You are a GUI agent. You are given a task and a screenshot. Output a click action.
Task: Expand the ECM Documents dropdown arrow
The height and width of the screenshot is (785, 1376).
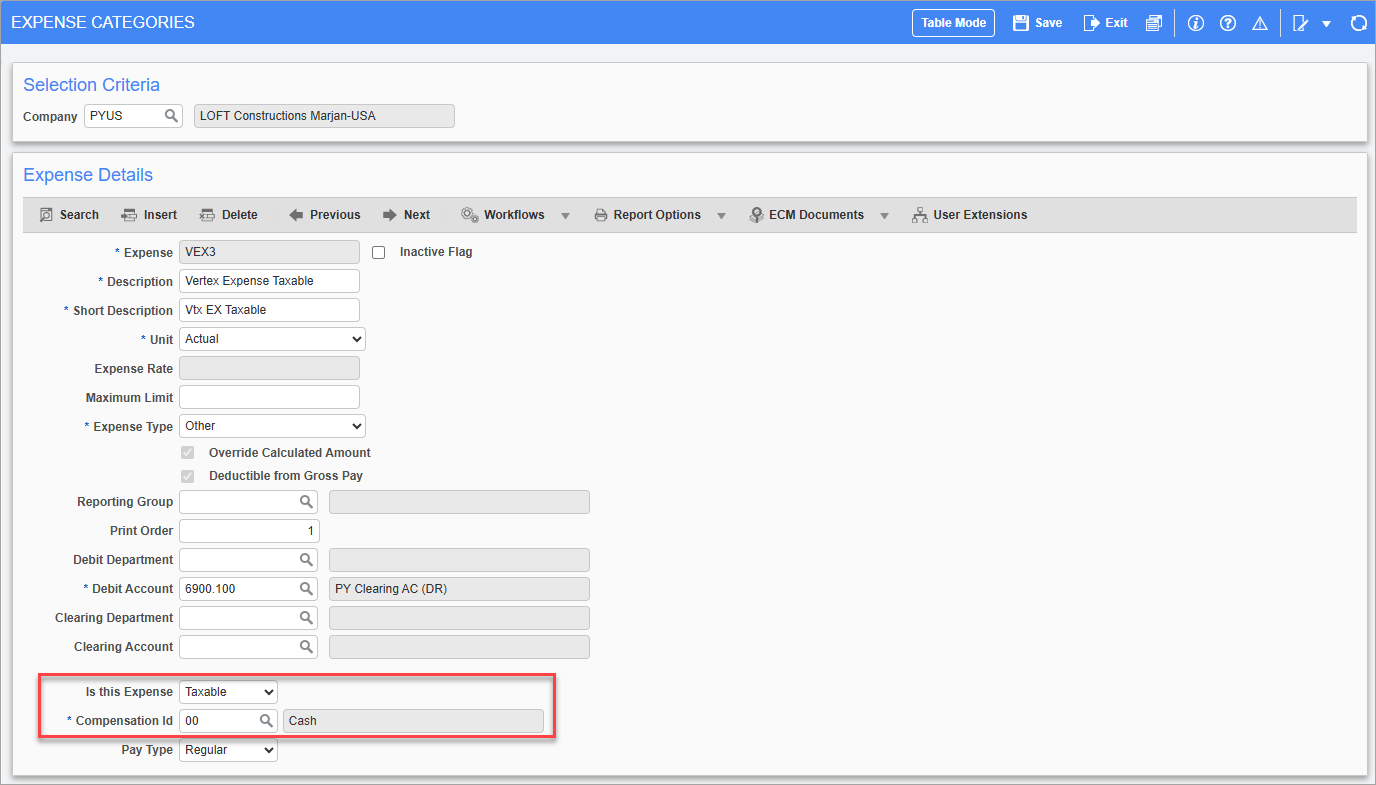(x=885, y=216)
